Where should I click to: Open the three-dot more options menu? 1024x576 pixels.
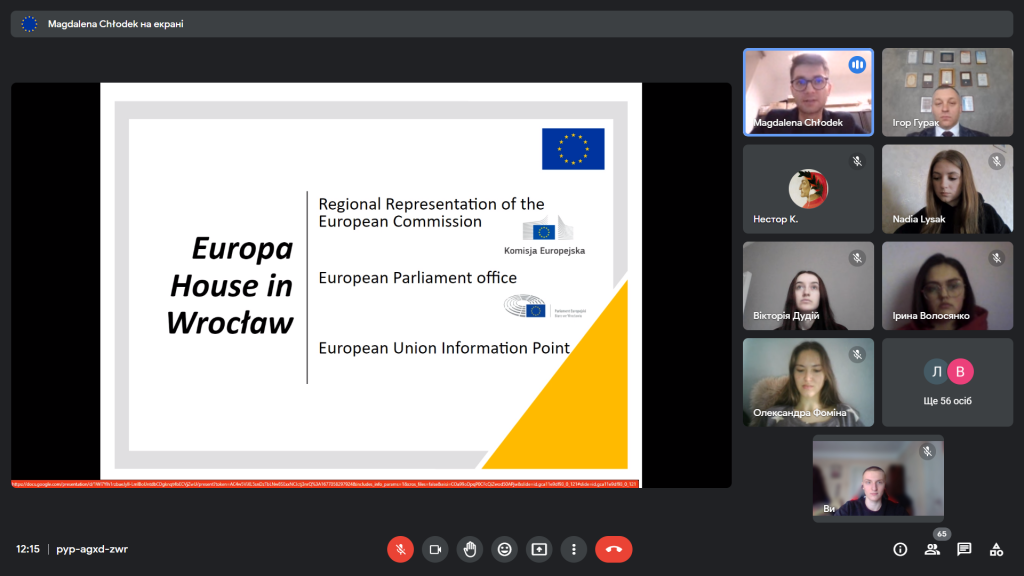(x=573, y=549)
